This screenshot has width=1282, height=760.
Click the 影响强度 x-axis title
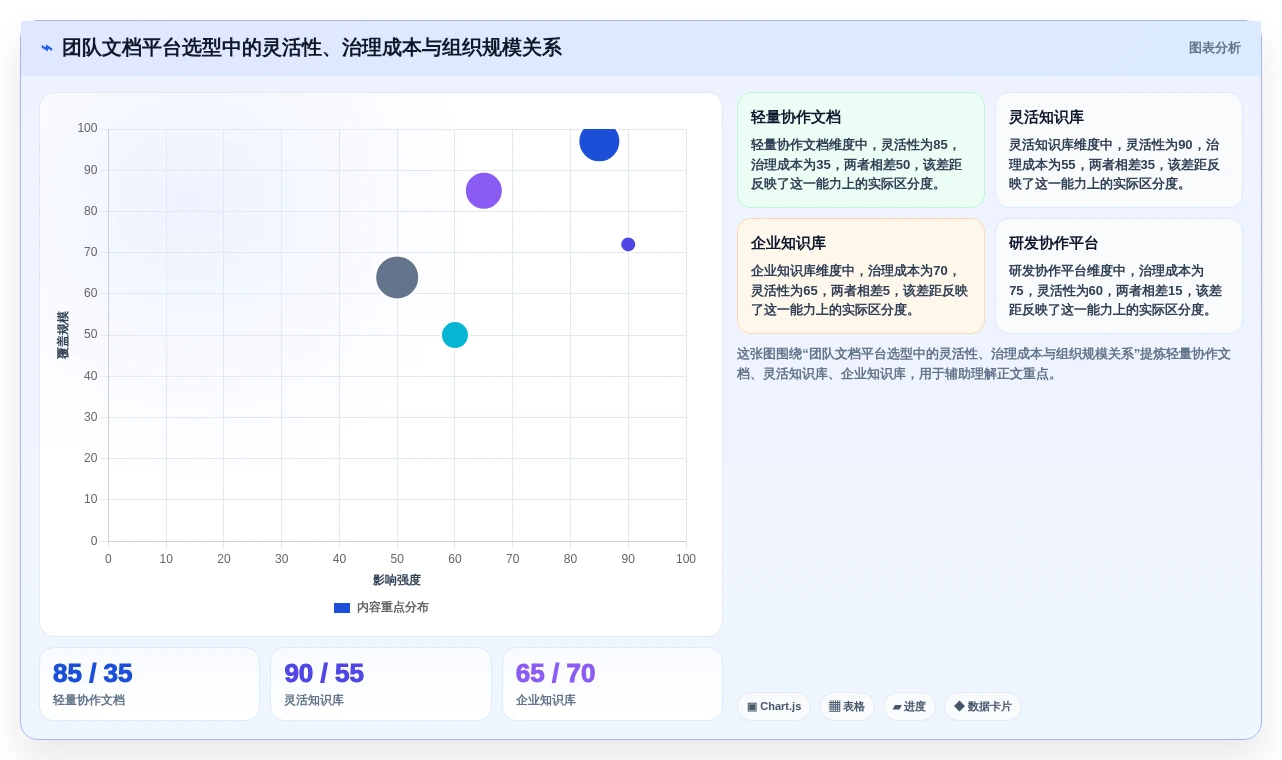coord(397,580)
